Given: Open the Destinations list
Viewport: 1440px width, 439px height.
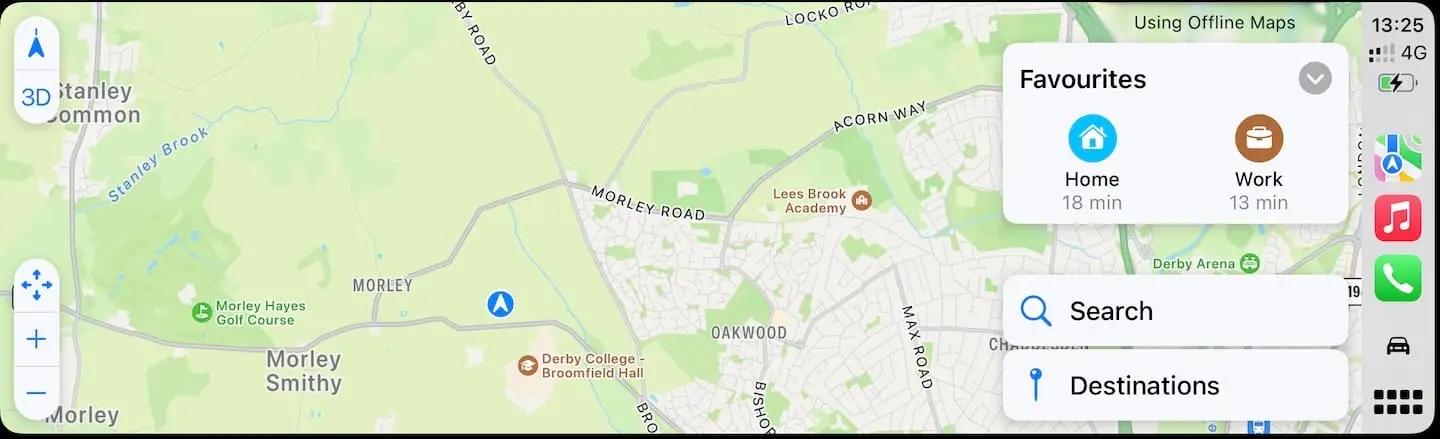Looking at the screenshot, I should tap(1175, 385).
